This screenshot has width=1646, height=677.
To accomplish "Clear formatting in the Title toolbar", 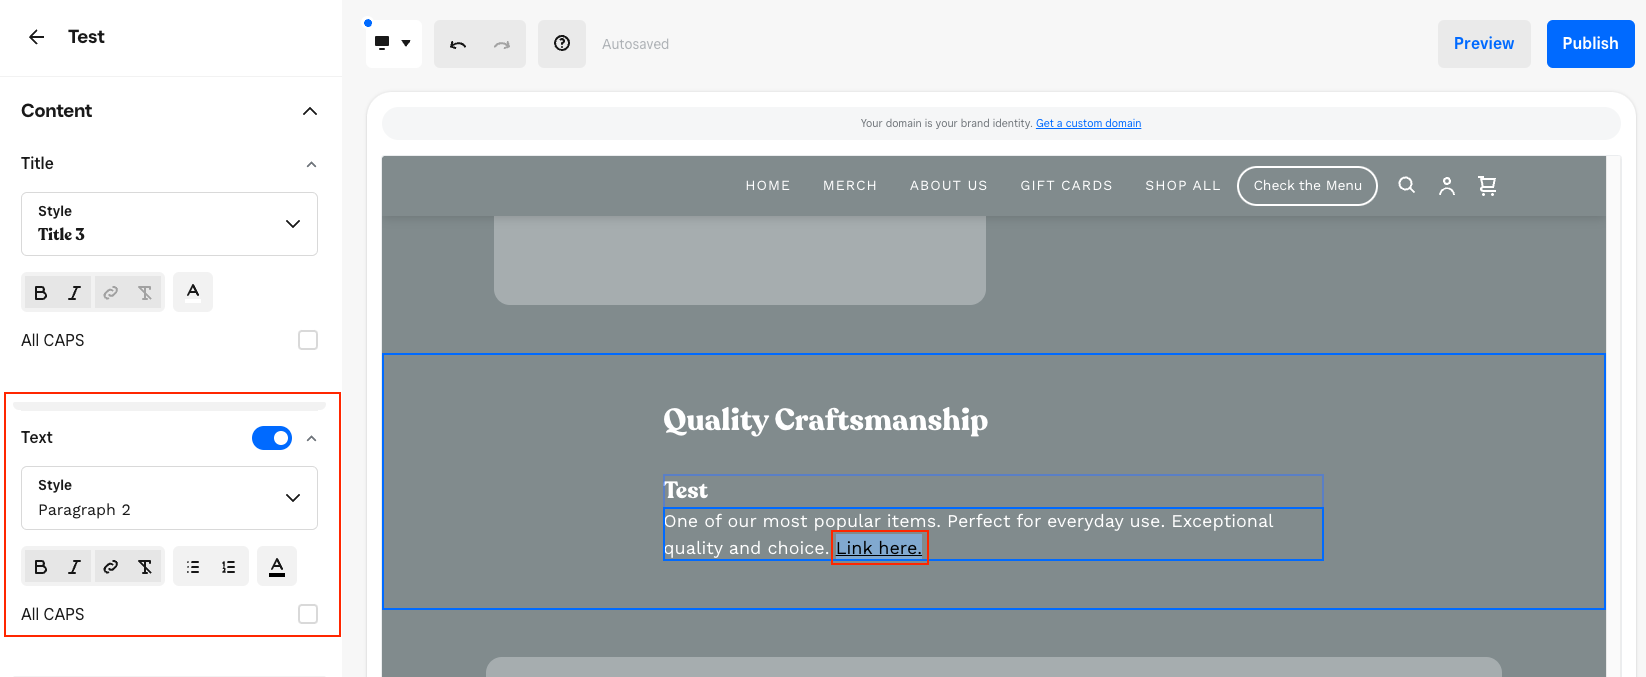I will 145,293.
